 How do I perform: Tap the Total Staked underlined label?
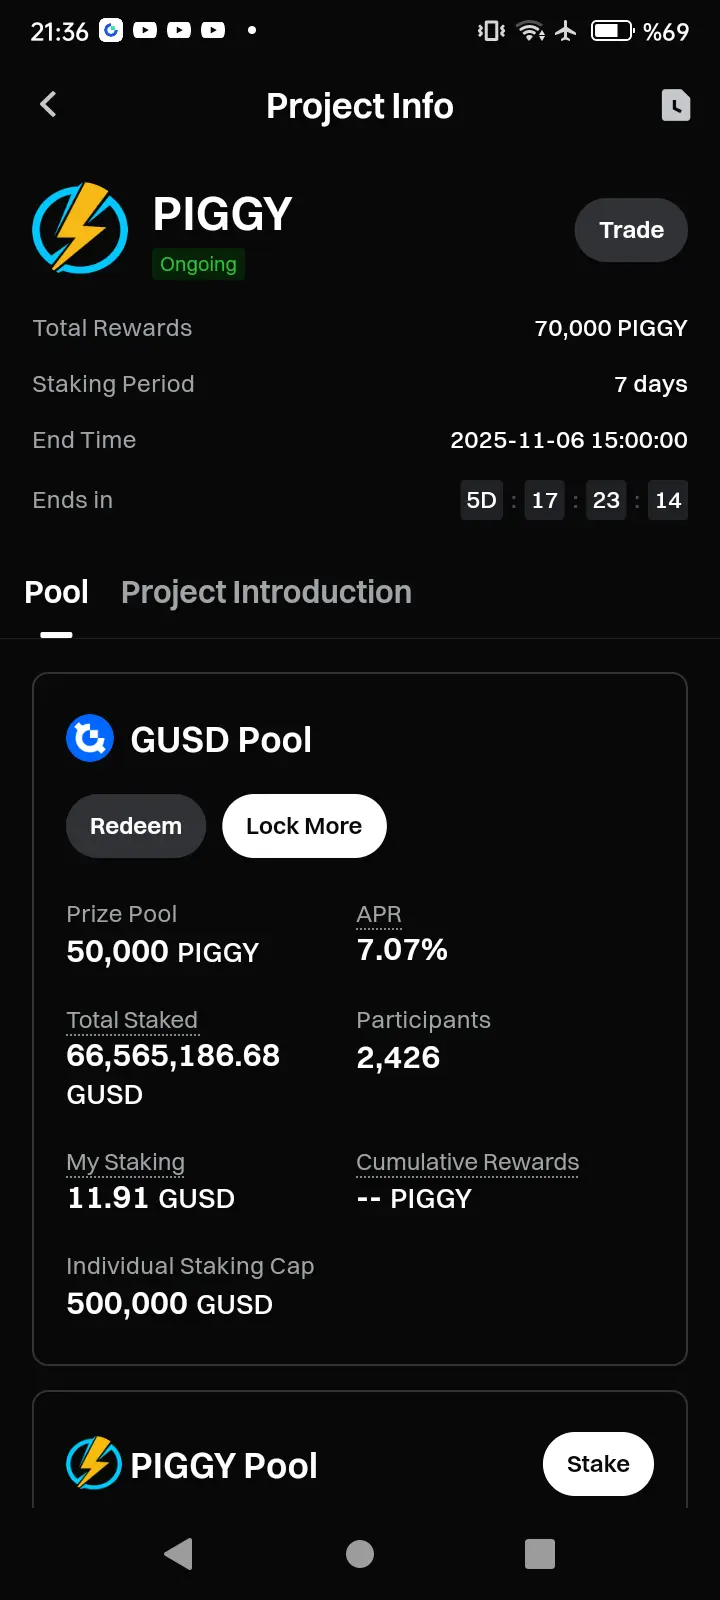tap(132, 1020)
